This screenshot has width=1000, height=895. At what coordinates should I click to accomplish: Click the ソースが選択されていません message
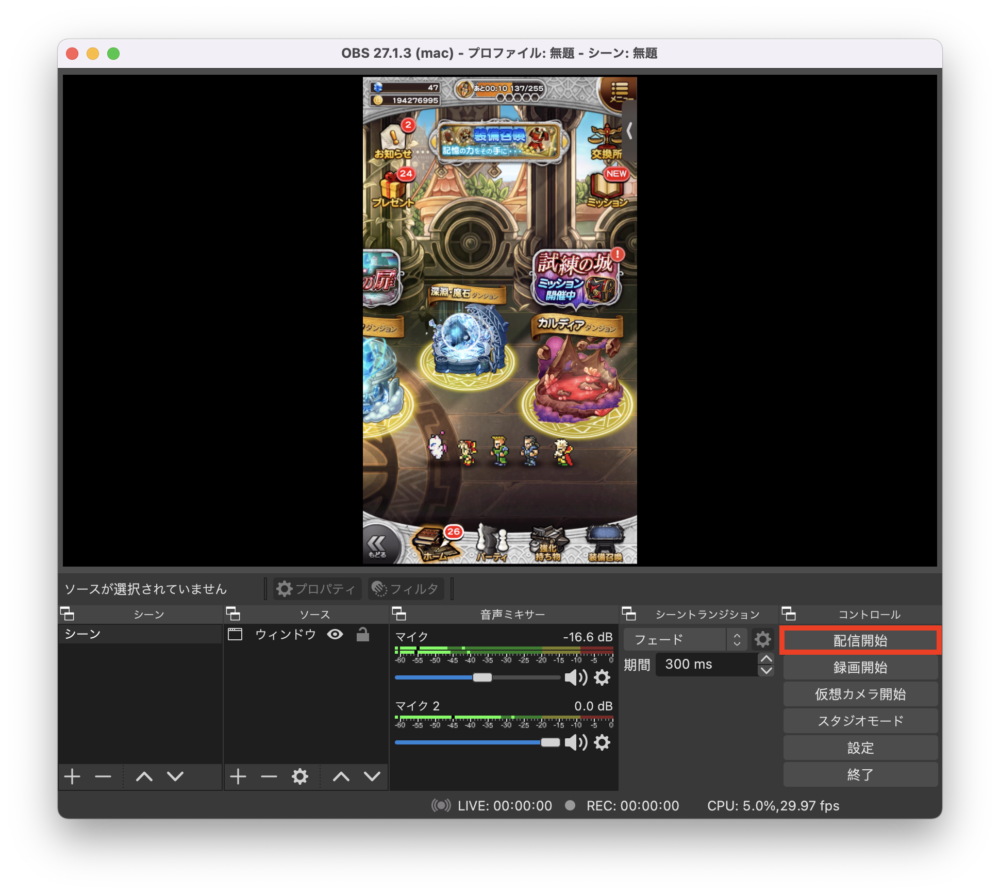(x=145, y=589)
